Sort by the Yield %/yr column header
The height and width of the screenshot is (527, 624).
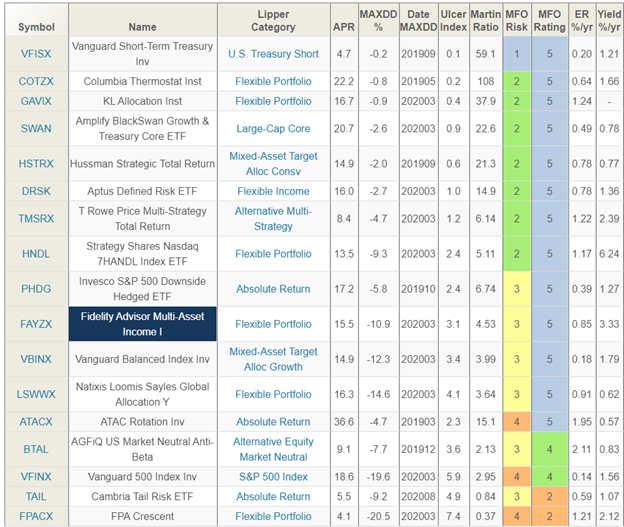(x=609, y=20)
